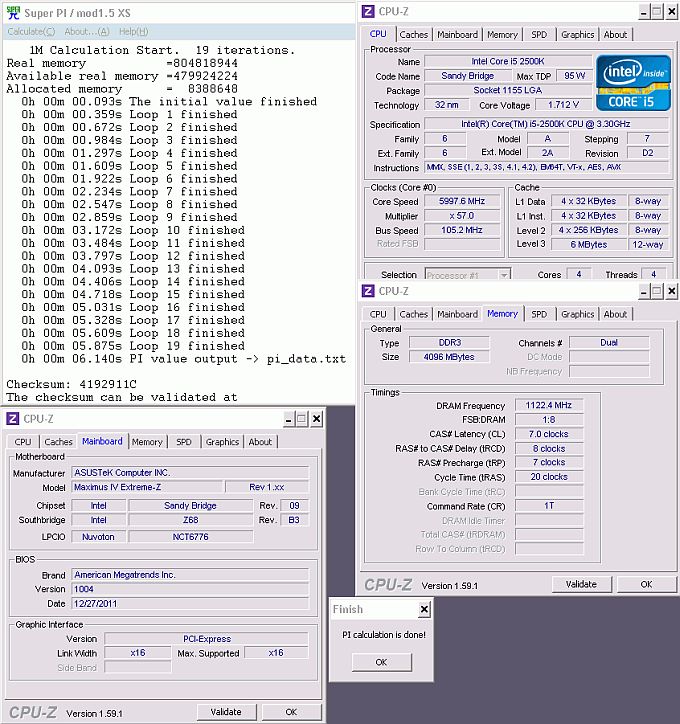This screenshot has height=724, width=680.
Task: Click the Maximus IV Extreme-Z model field
Action: coord(148,487)
